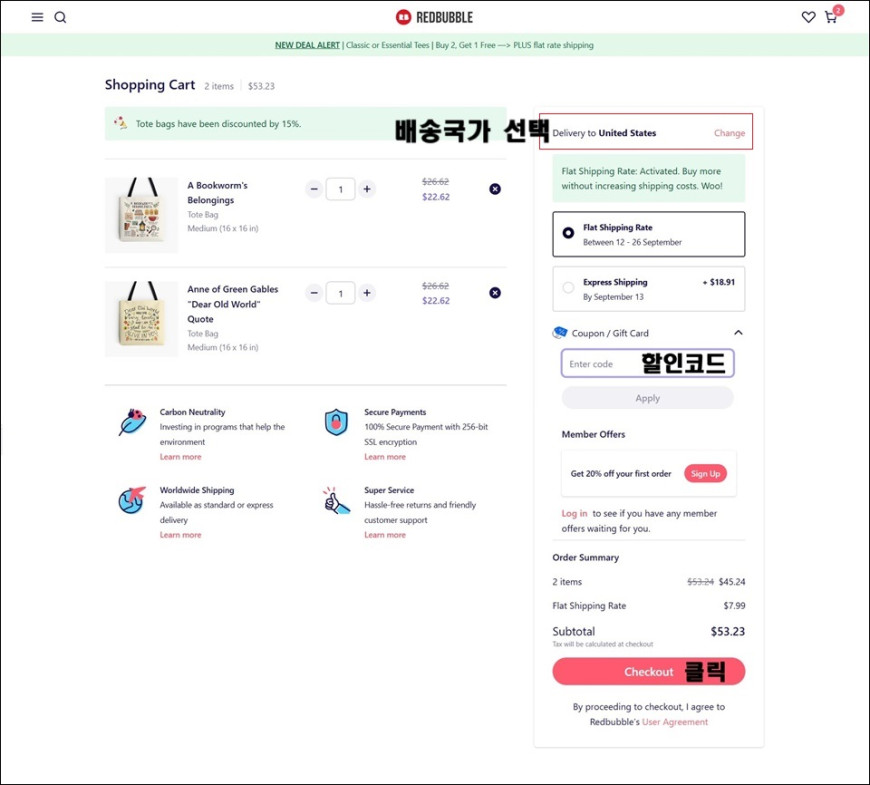Image resolution: width=870 pixels, height=785 pixels.
Task: Click the Member Offers heading
Action: click(593, 434)
